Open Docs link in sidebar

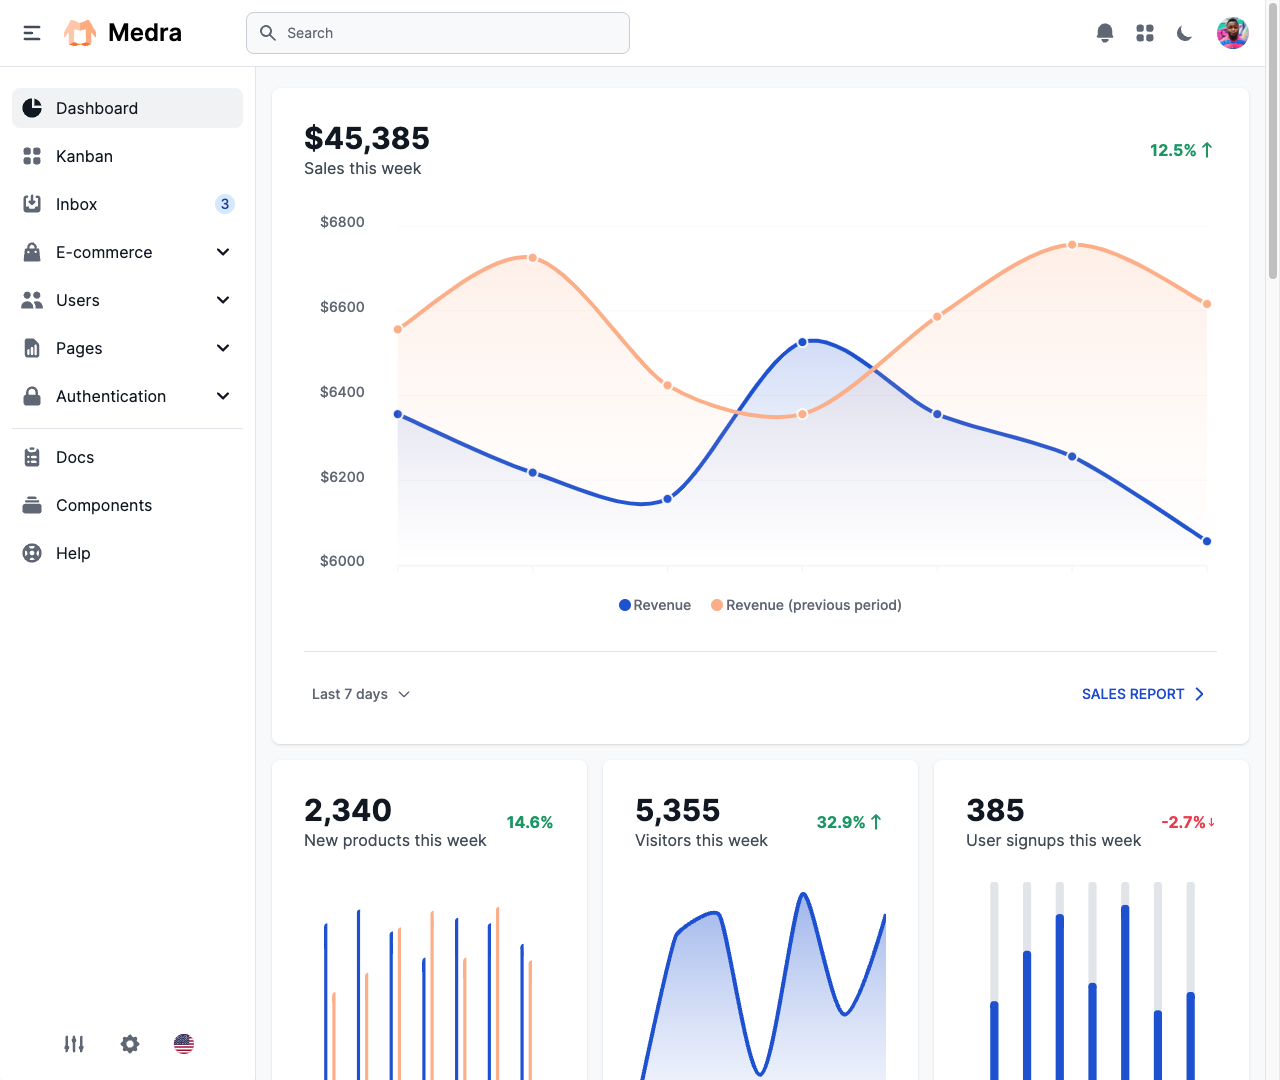[75, 457]
